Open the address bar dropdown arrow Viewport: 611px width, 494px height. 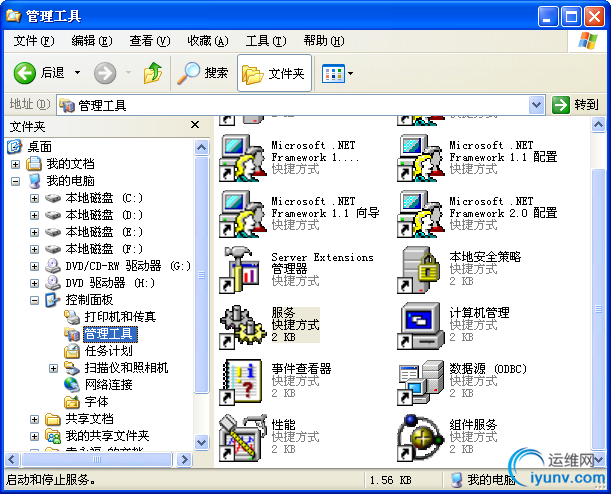tap(536, 105)
